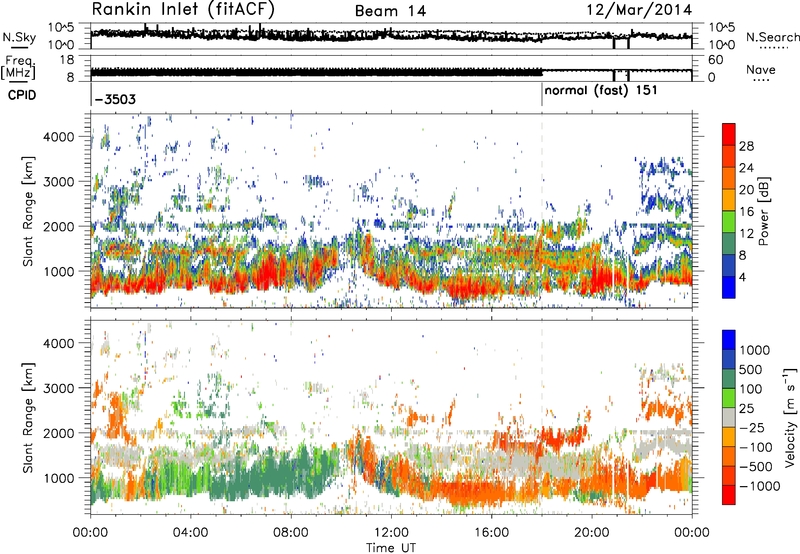
Task: Click the '-1000' tick on velocity colorbar
Action: coord(760,486)
